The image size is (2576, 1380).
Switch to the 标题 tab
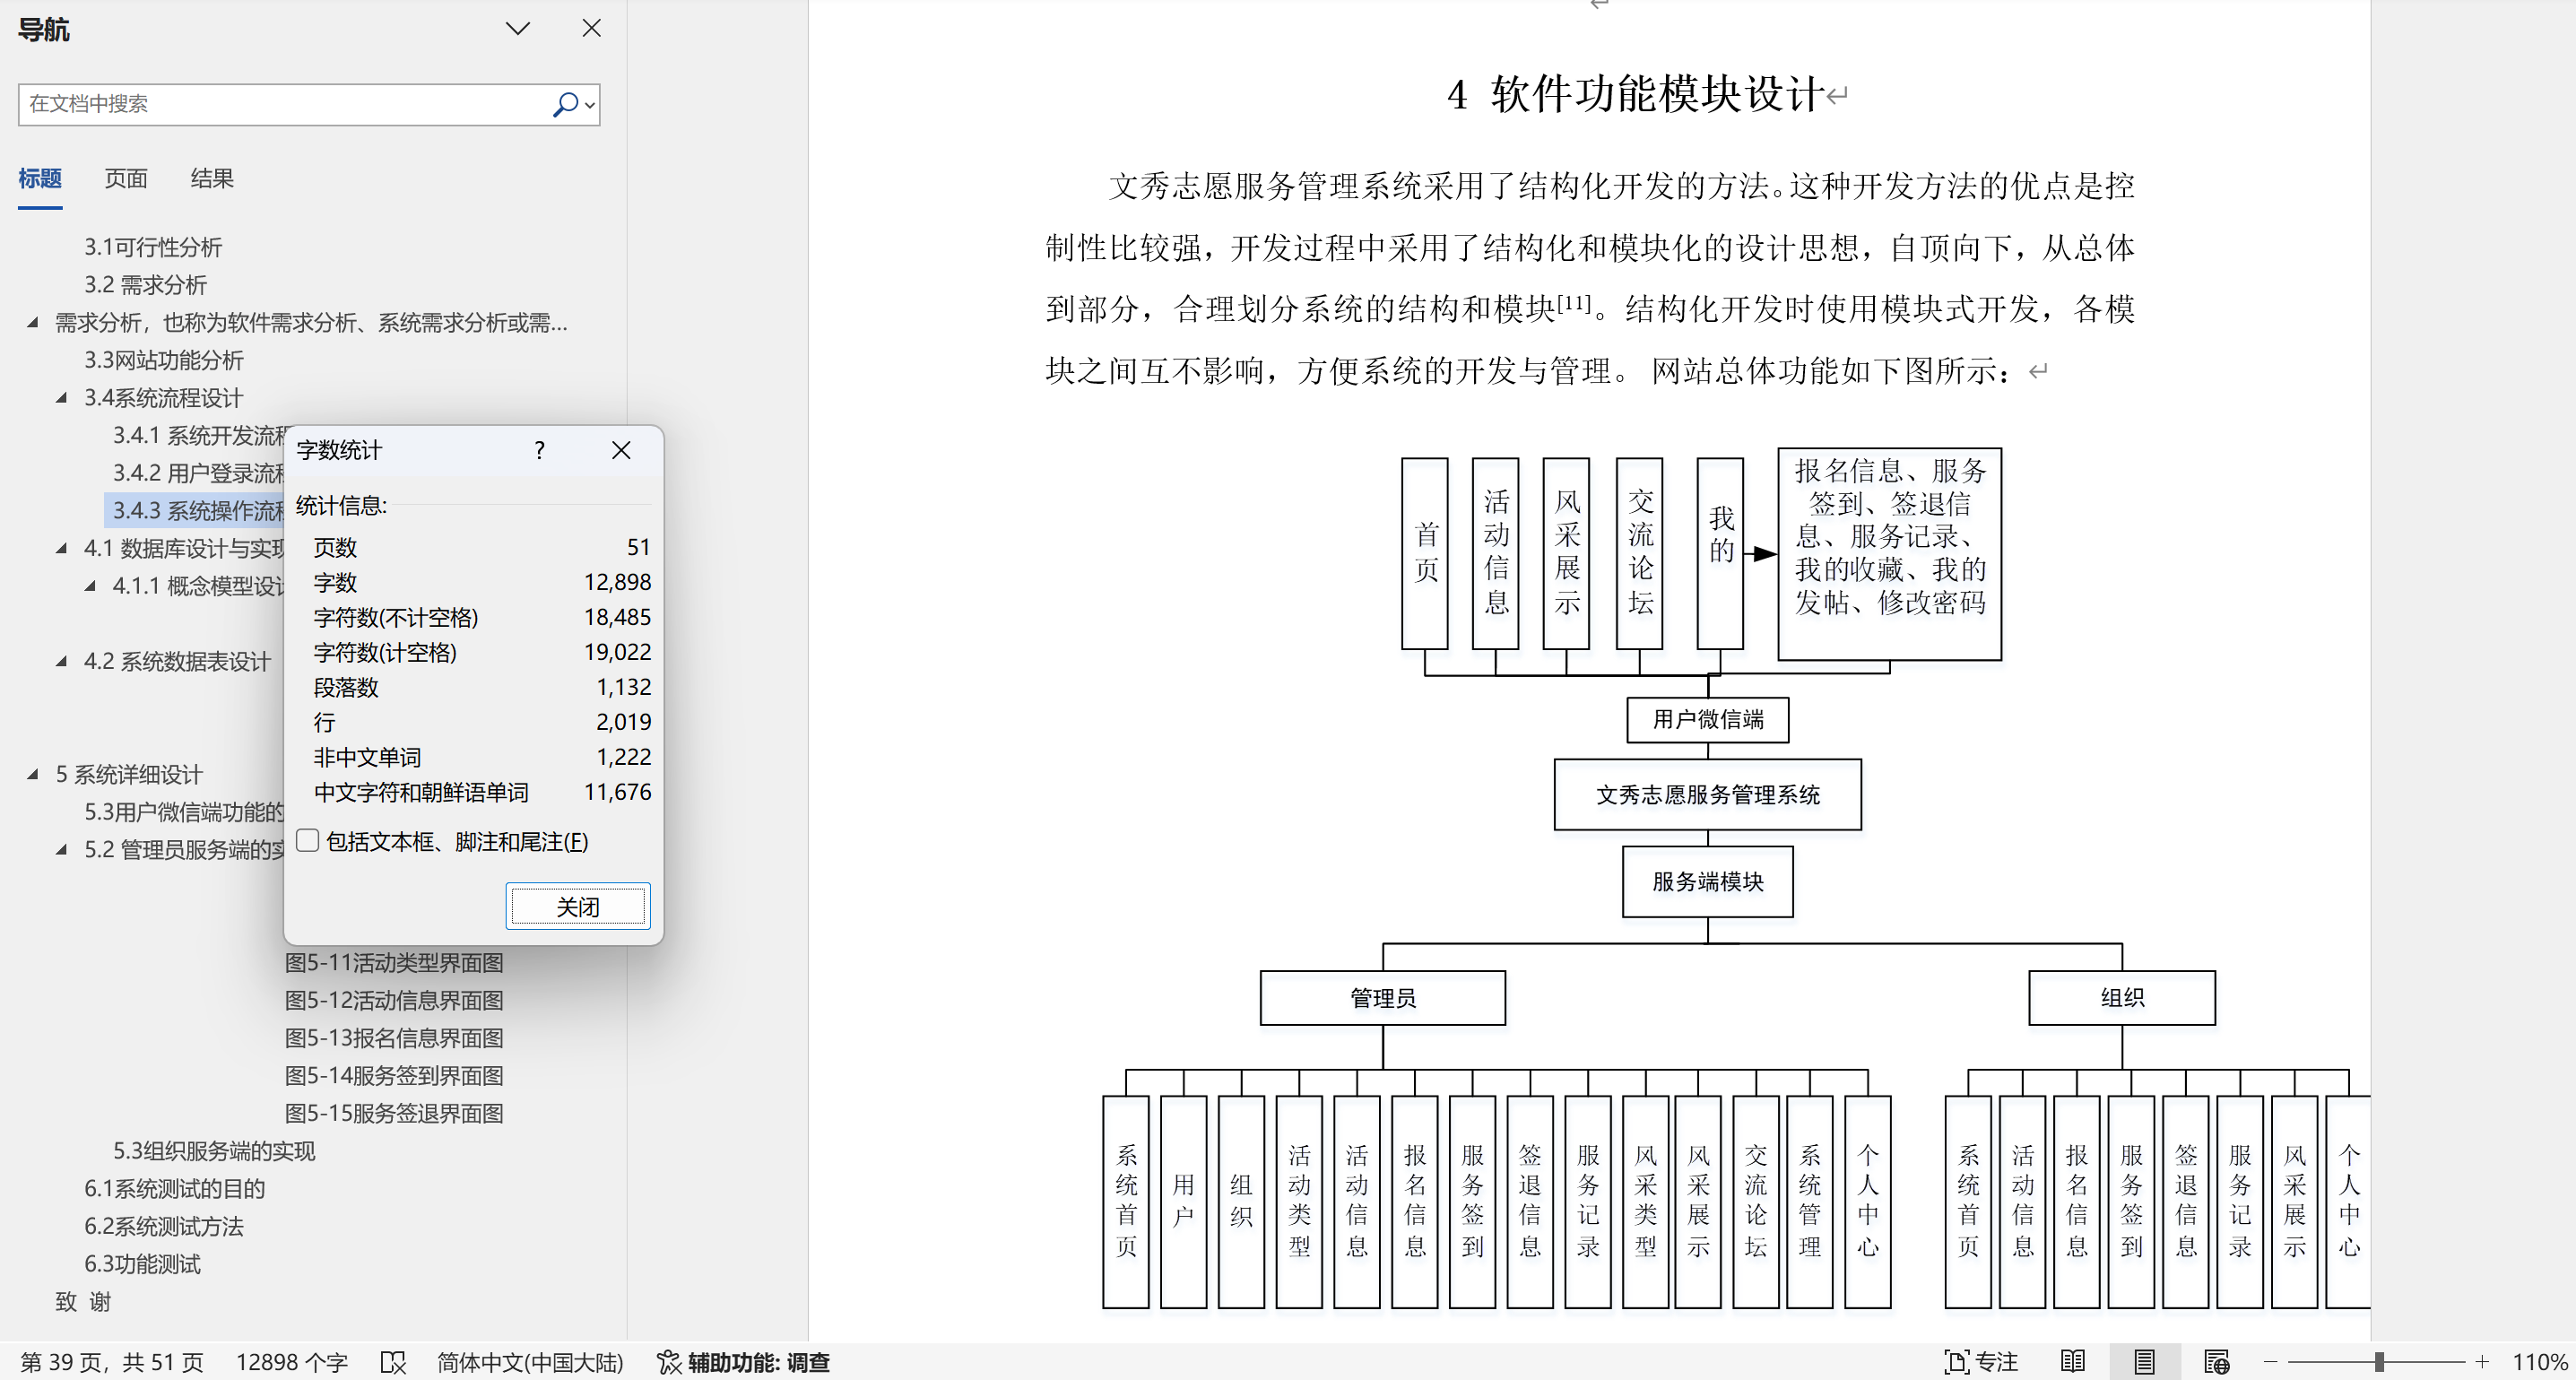(40, 179)
